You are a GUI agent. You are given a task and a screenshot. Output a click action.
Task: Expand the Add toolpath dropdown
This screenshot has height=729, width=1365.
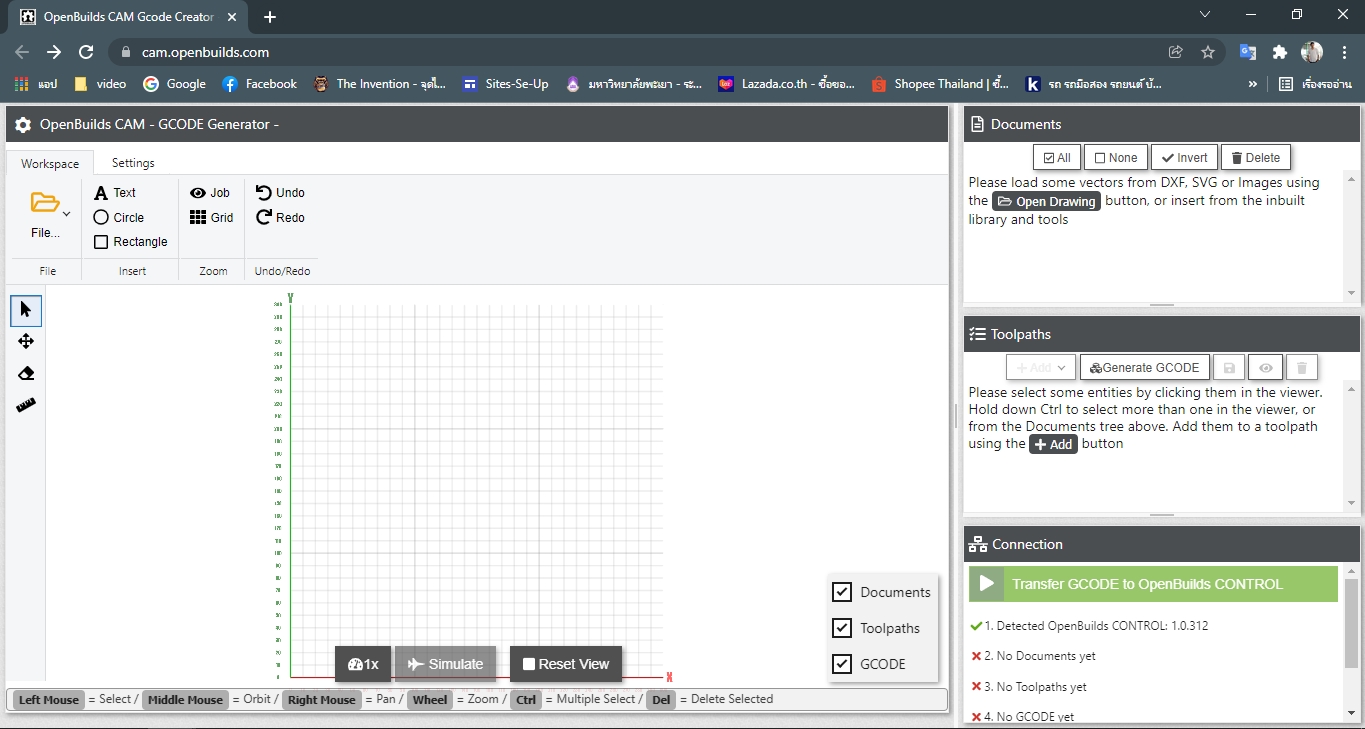tap(1040, 368)
